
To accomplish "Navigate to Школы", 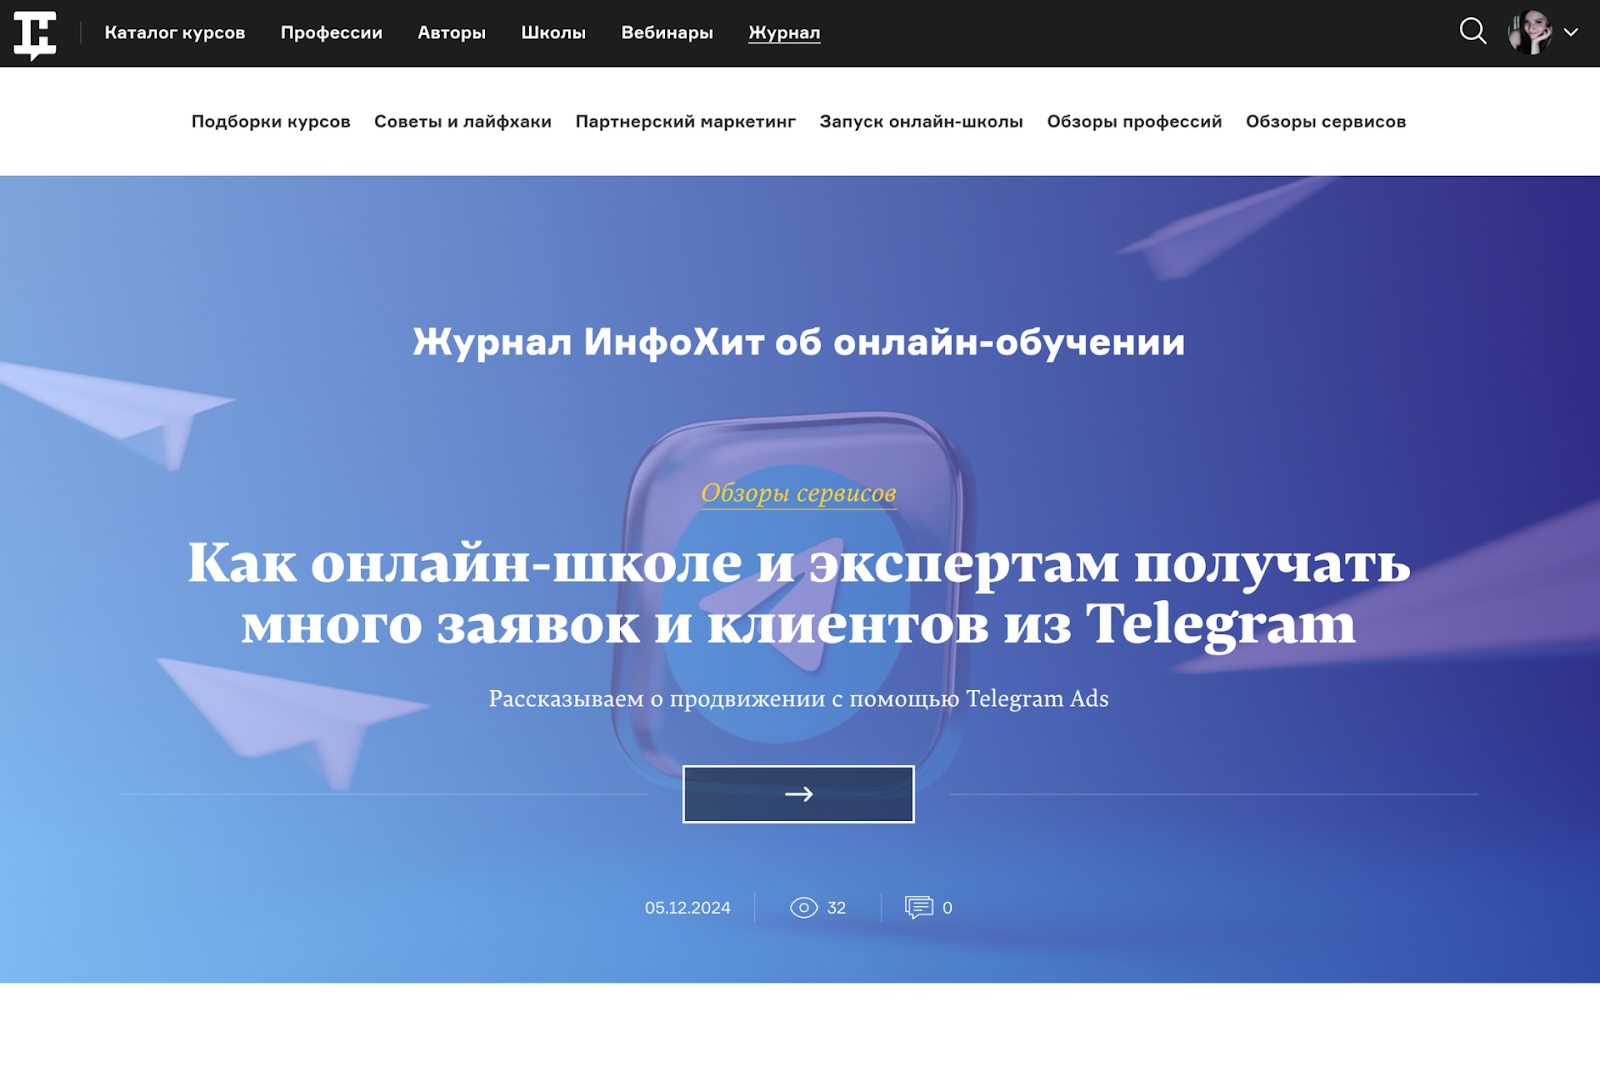I will pos(553,33).
